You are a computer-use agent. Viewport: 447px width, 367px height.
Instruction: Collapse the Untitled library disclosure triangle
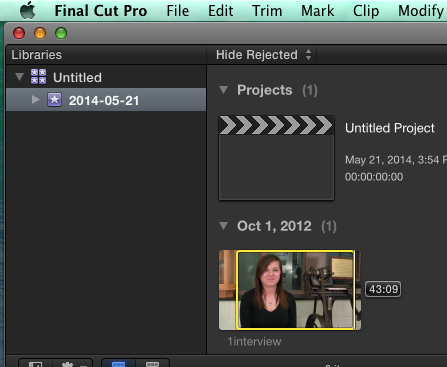19,77
